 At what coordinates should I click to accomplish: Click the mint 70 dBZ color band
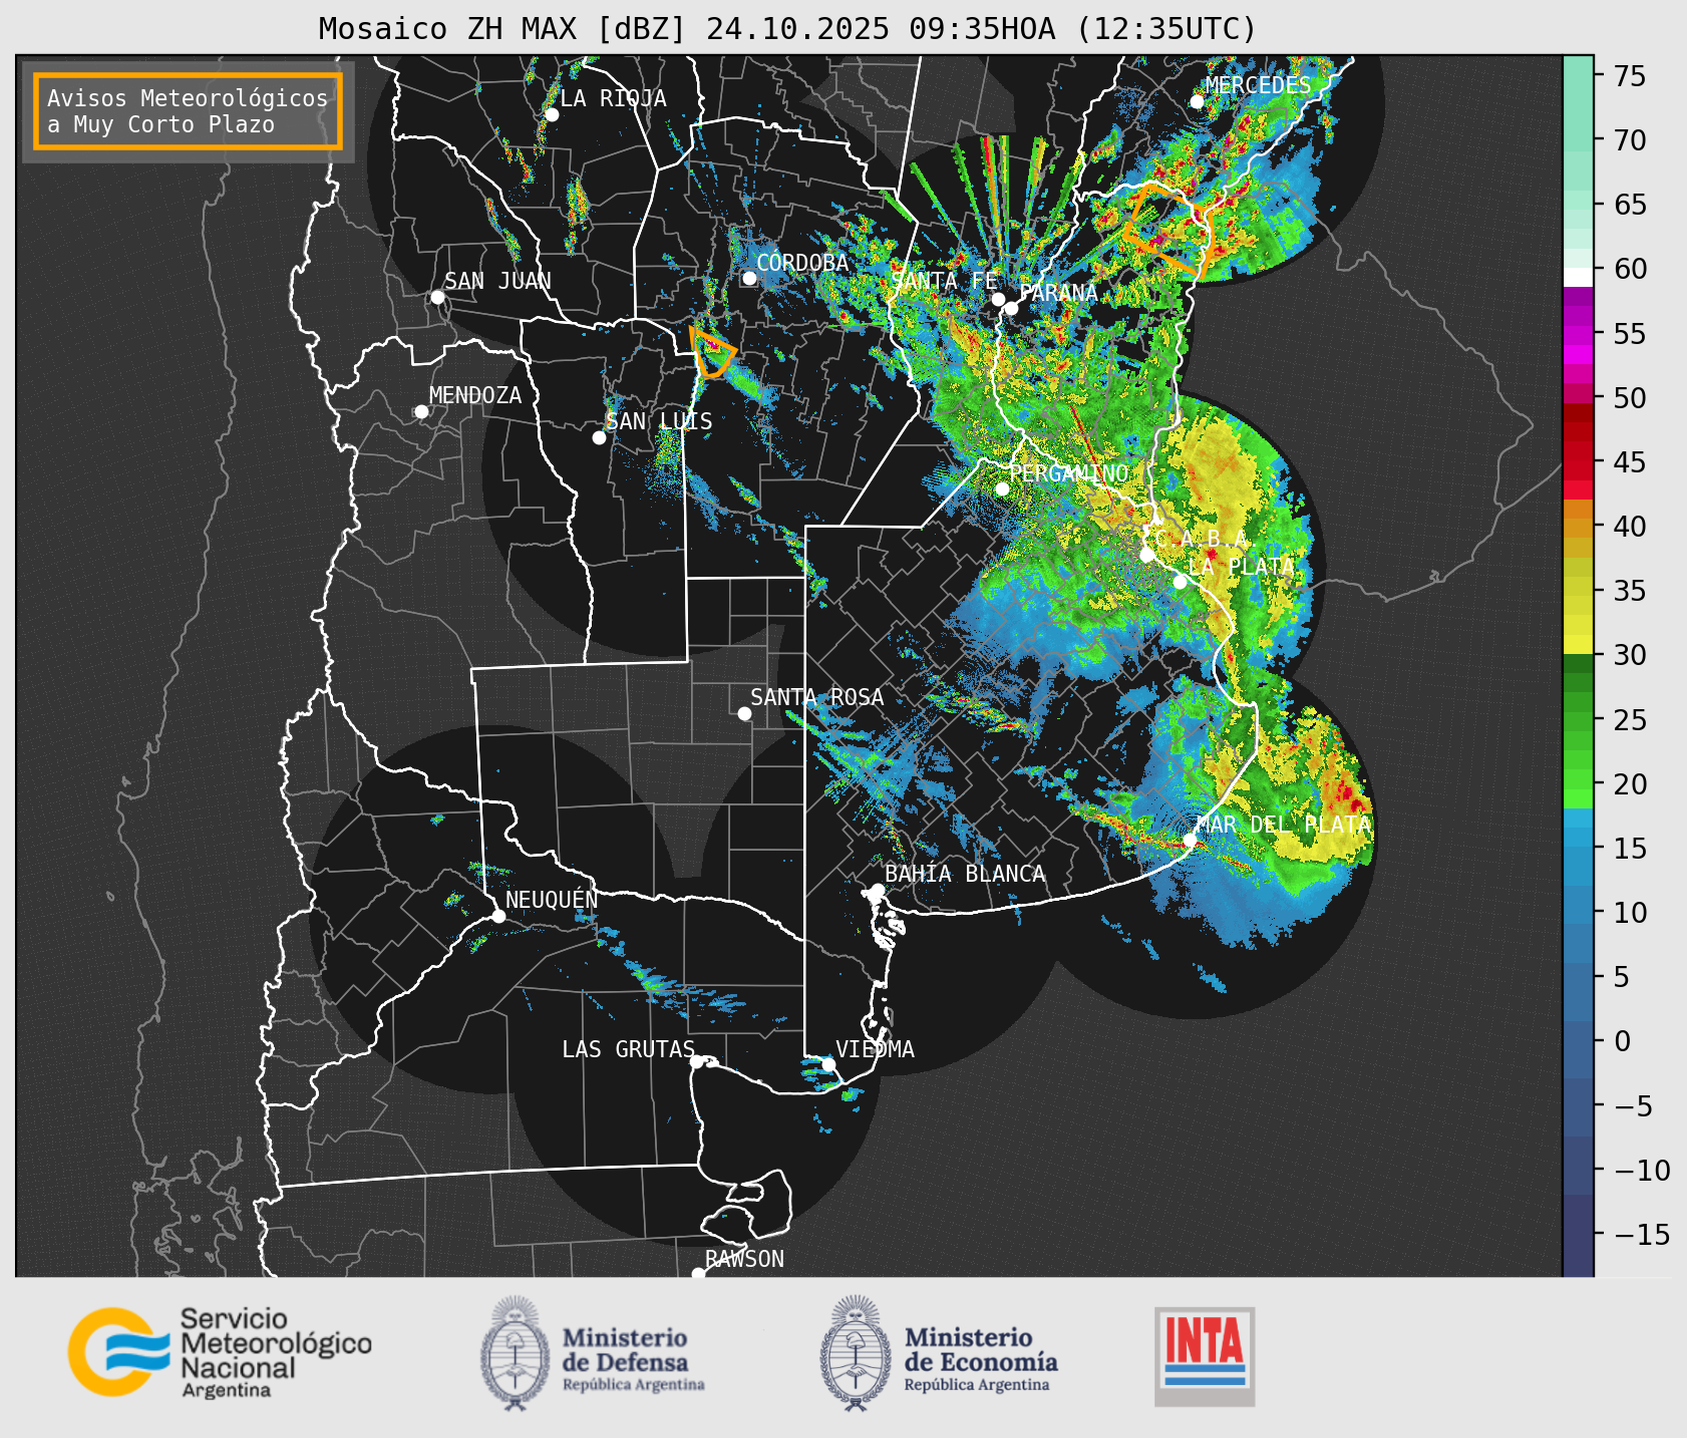(1578, 140)
